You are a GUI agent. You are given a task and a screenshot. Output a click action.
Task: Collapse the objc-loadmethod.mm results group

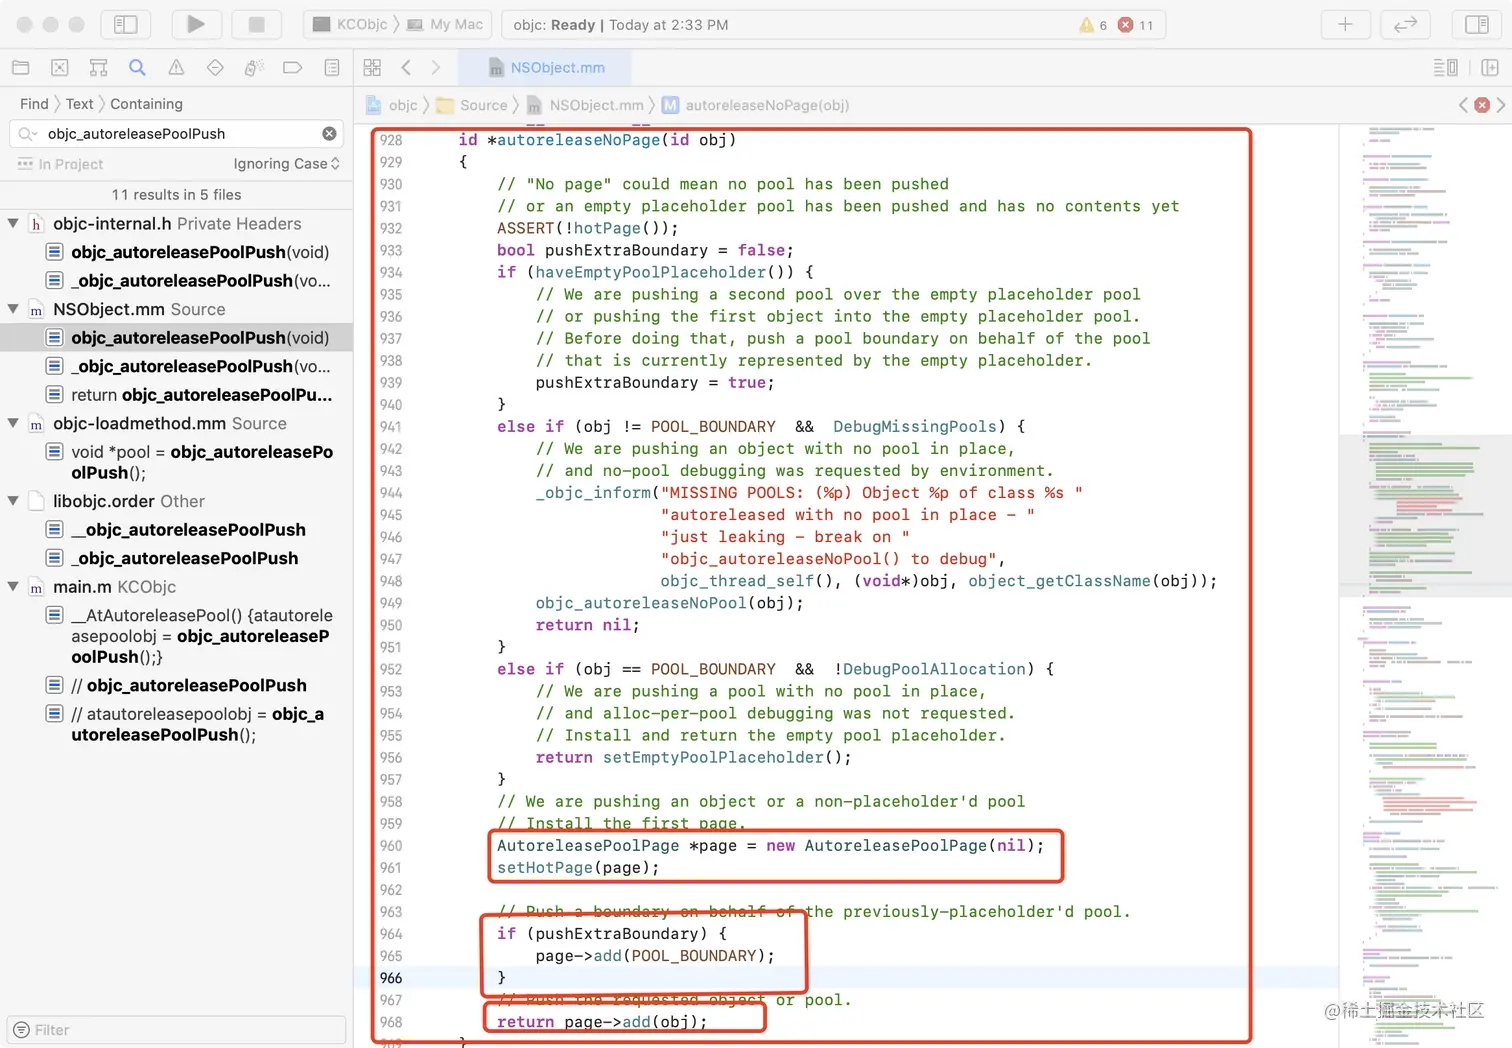click(x=13, y=424)
